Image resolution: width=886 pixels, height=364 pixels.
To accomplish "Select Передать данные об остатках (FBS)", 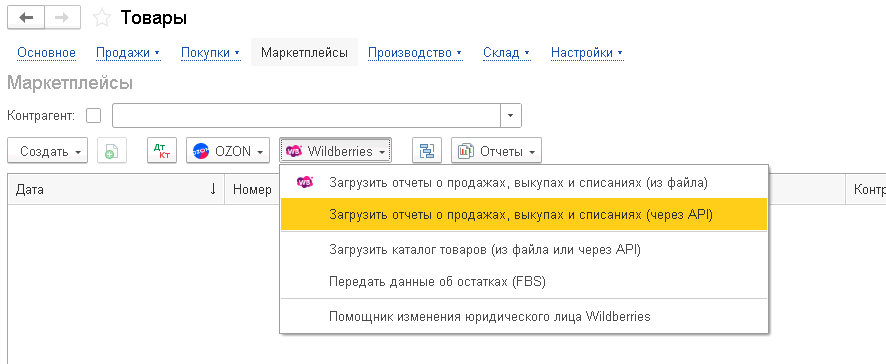I will [x=524, y=281].
